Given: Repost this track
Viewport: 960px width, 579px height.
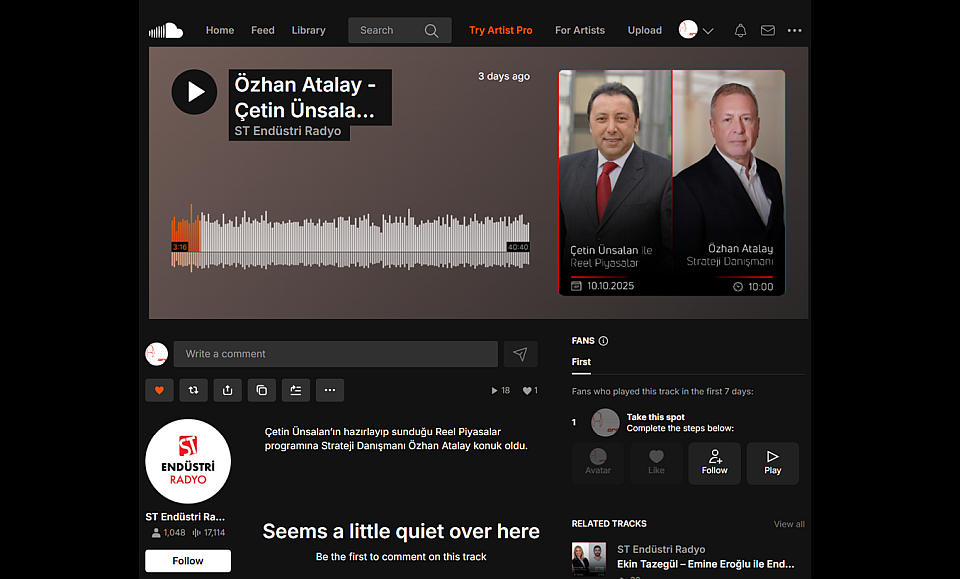Looking at the screenshot, I should 193,390.
